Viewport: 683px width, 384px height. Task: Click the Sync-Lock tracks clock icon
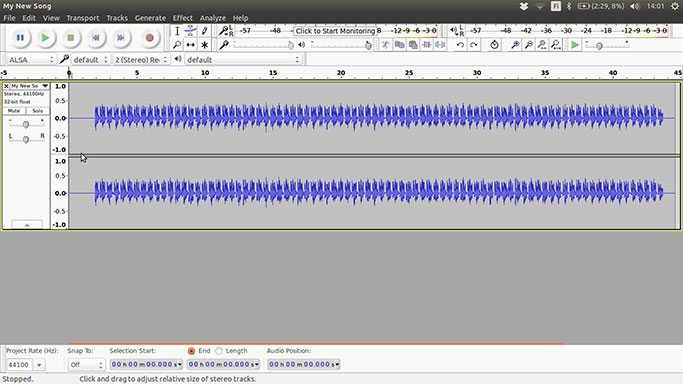(494, 45)
